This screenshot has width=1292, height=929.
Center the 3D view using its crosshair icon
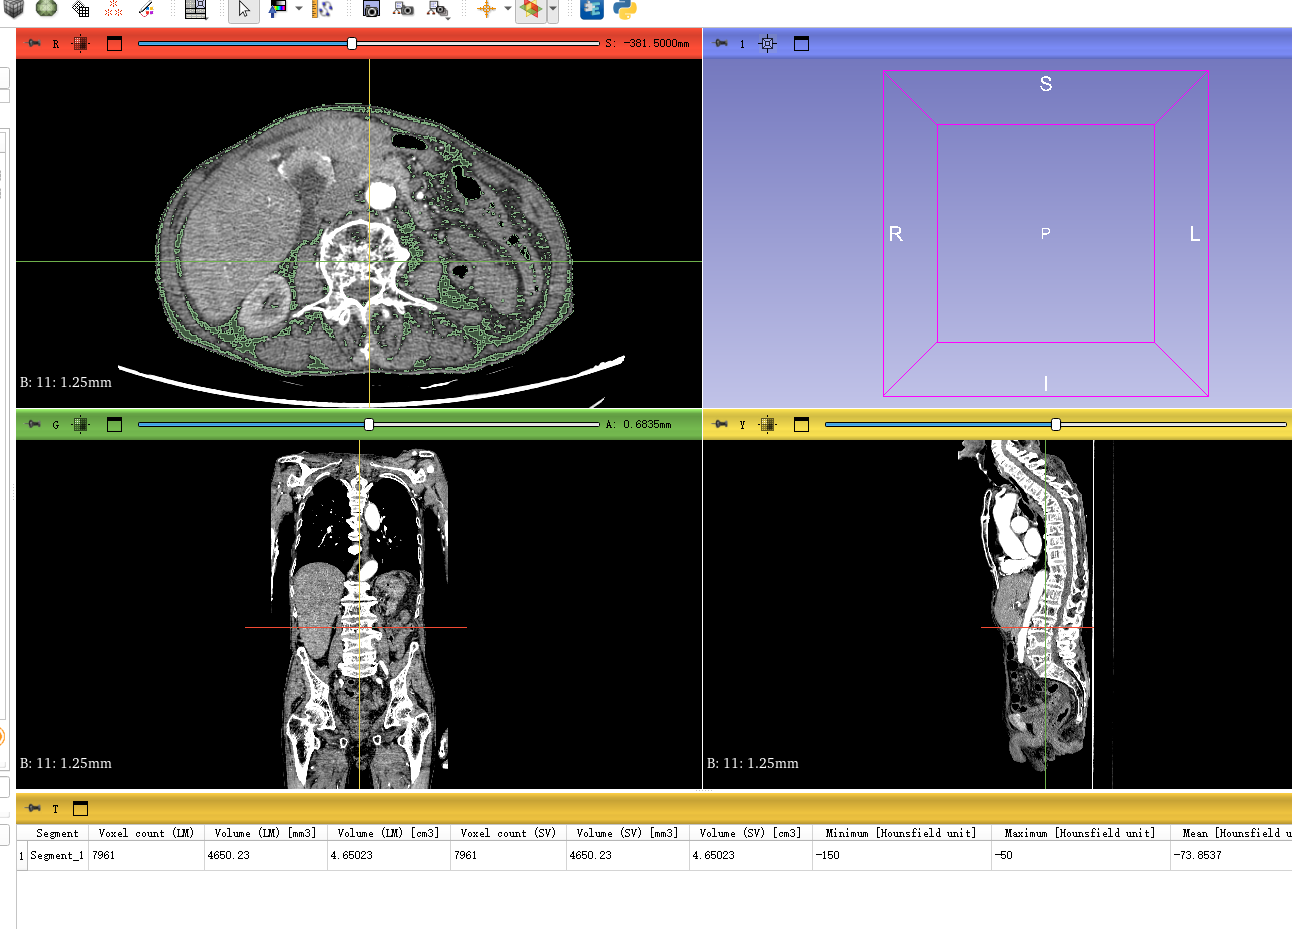point(767,44)
